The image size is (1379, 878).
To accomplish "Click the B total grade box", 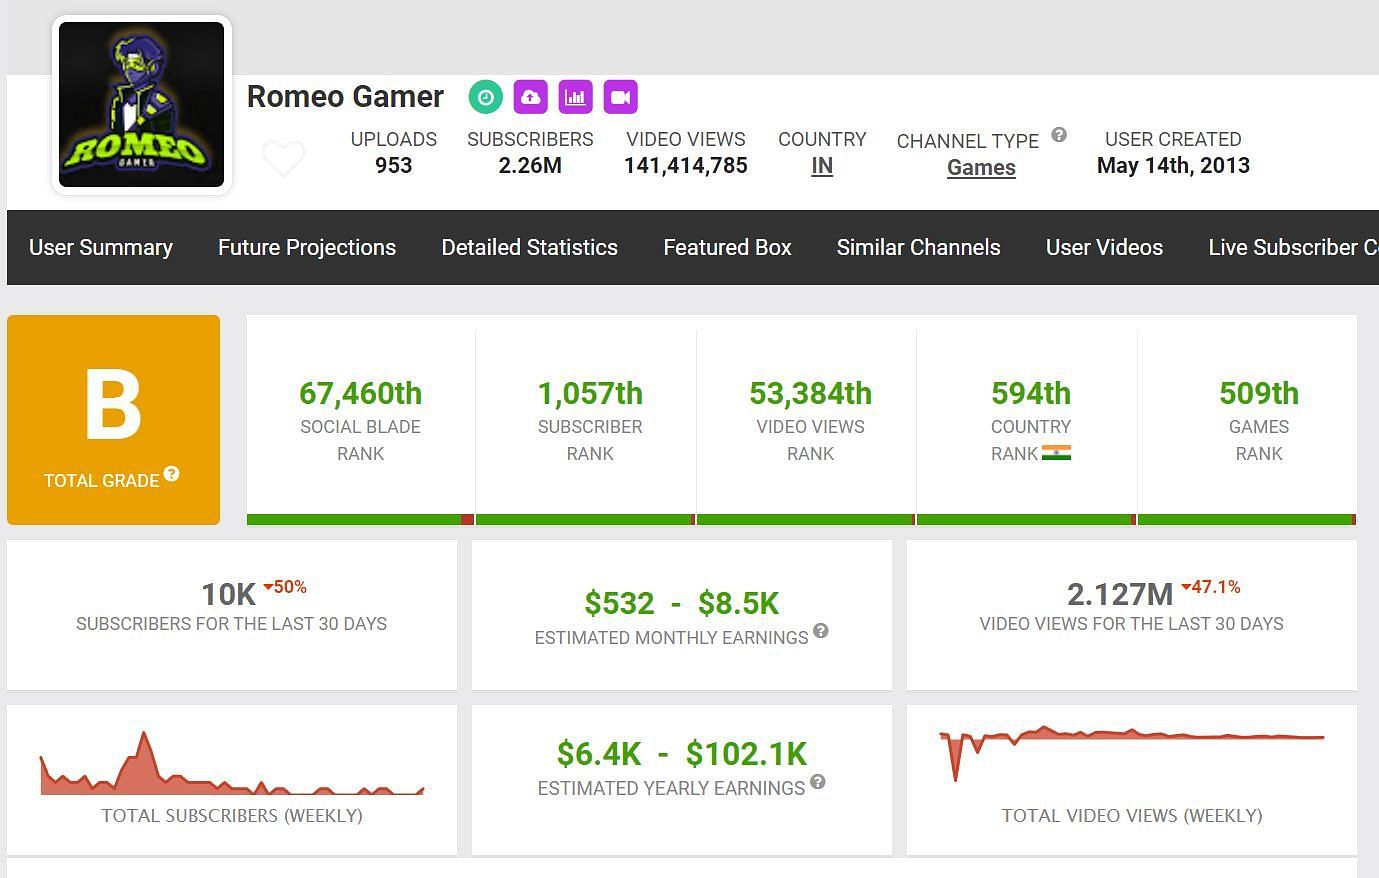I will click(x=113, y=420).
